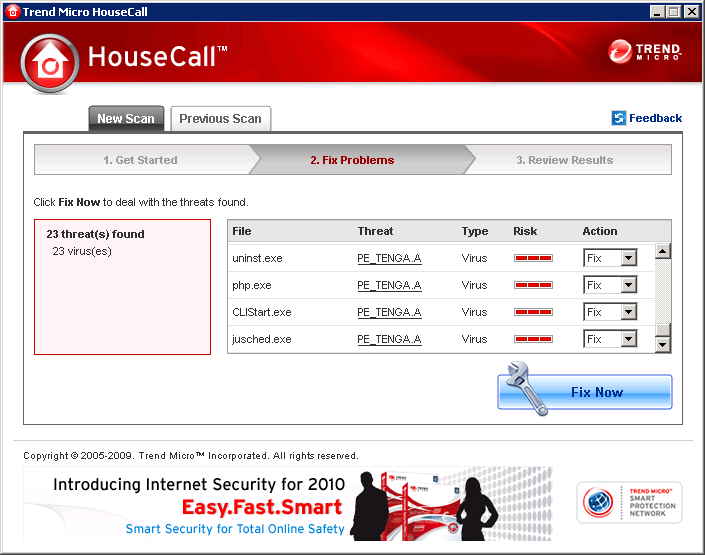705x555 pixels.
Task: Click Smart Protection Network badge
Action: 629,502
